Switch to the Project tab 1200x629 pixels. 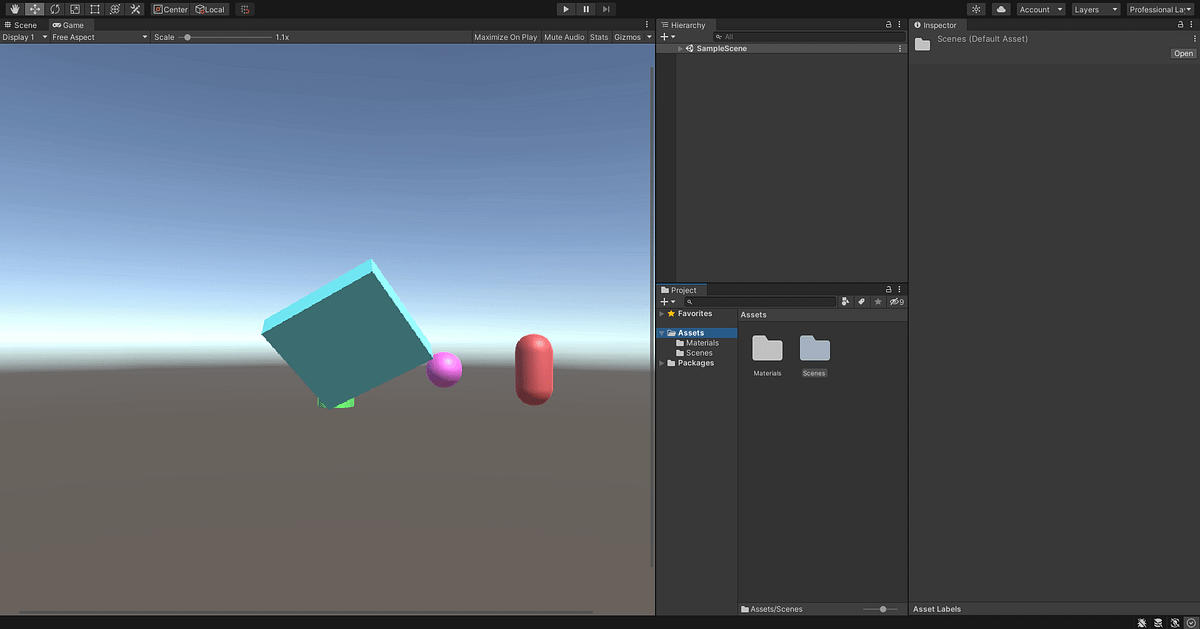pyautogui.click(x=681, y=289)
